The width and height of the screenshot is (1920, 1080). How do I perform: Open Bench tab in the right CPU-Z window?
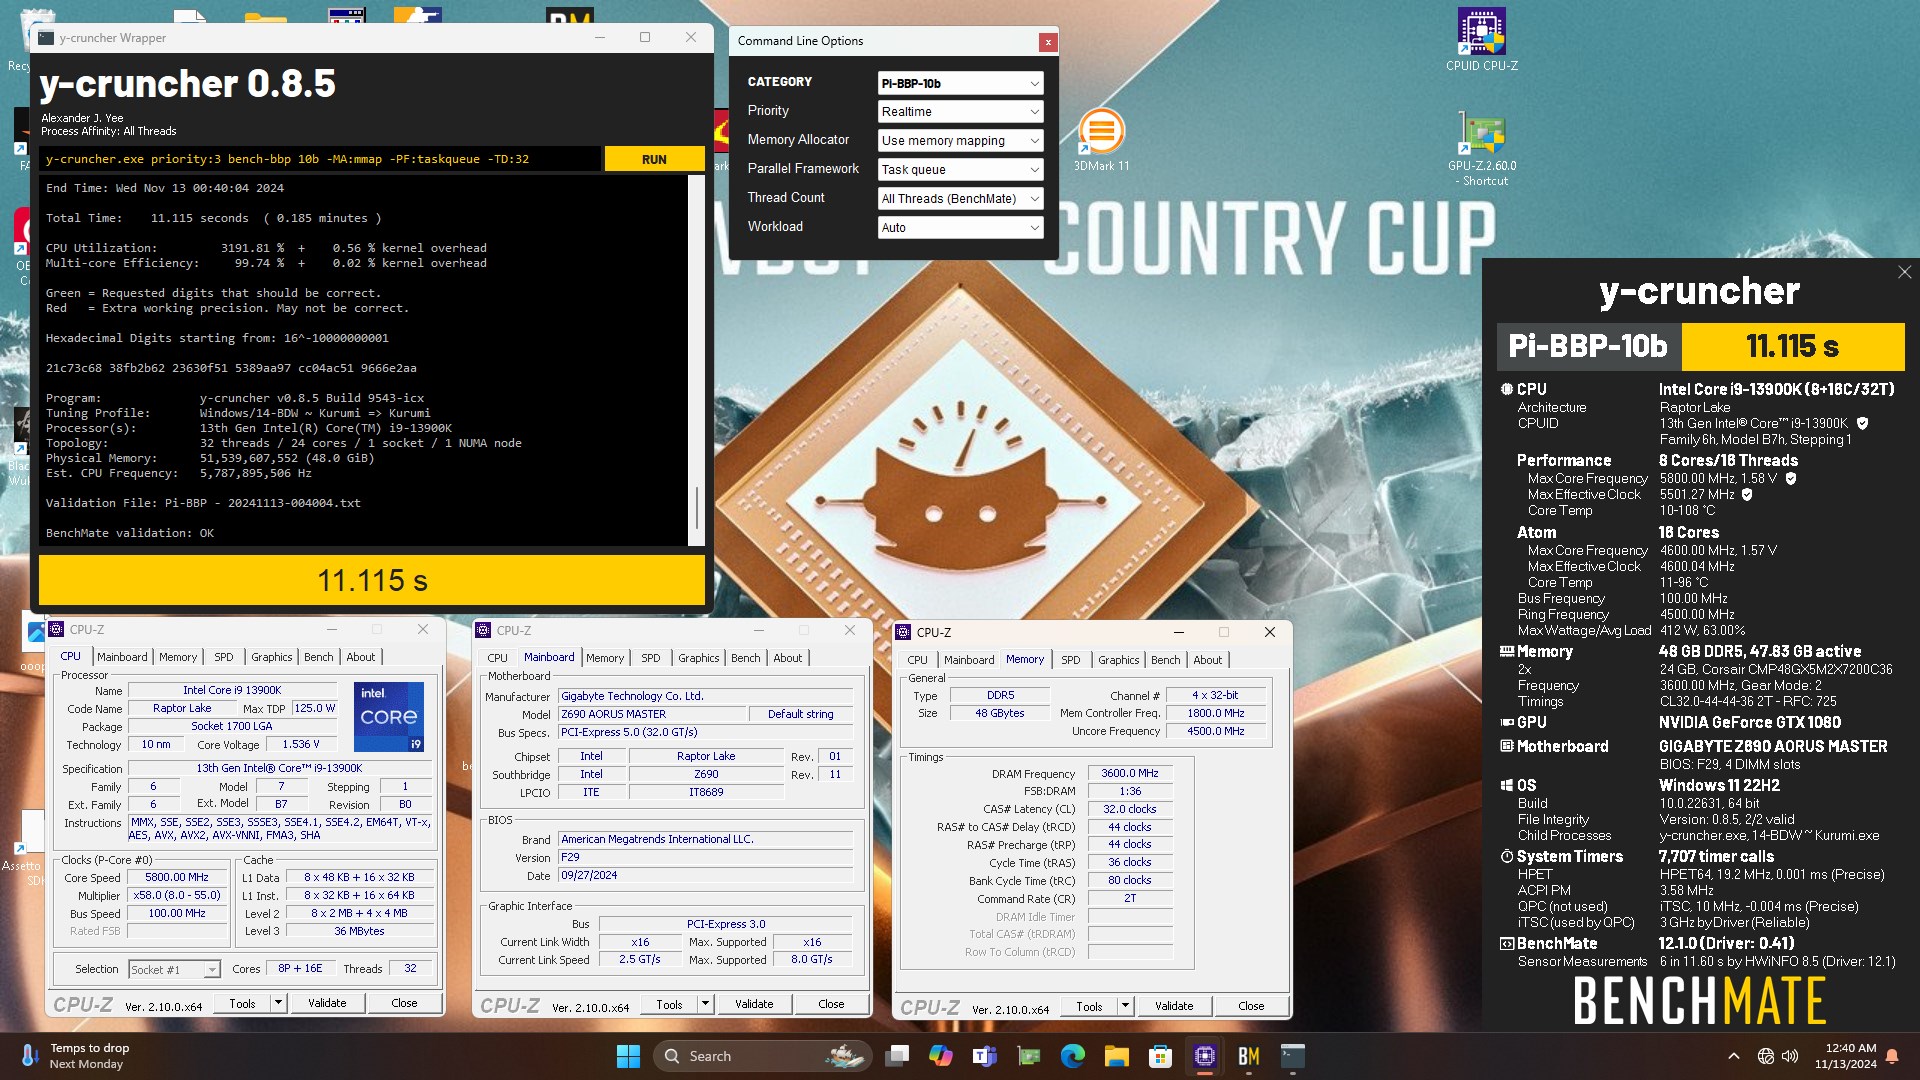pyautogui.click(x=1165, y=660)
